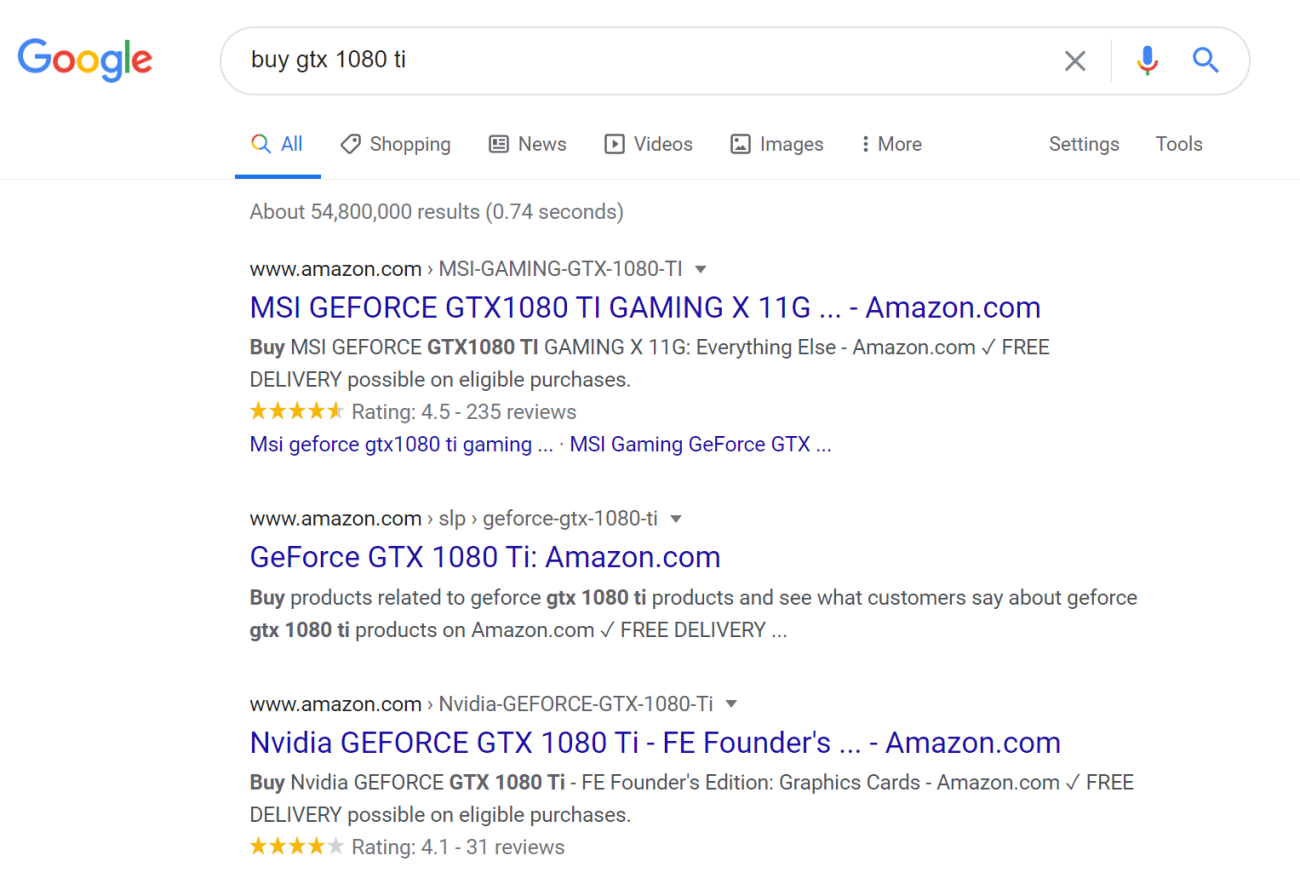1300x890 pixels.
Task: Click the 4.1 star rating icons
Action: point(297,846)
